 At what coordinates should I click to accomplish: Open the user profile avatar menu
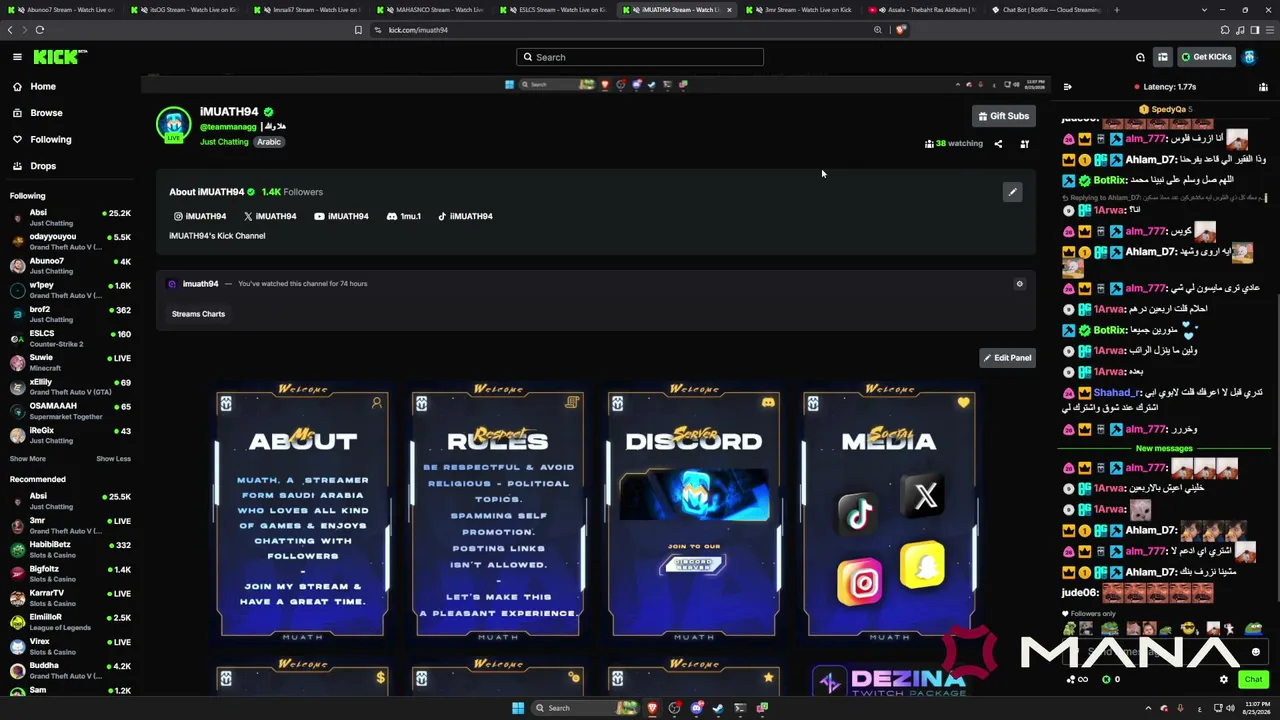click(1249, 57)
